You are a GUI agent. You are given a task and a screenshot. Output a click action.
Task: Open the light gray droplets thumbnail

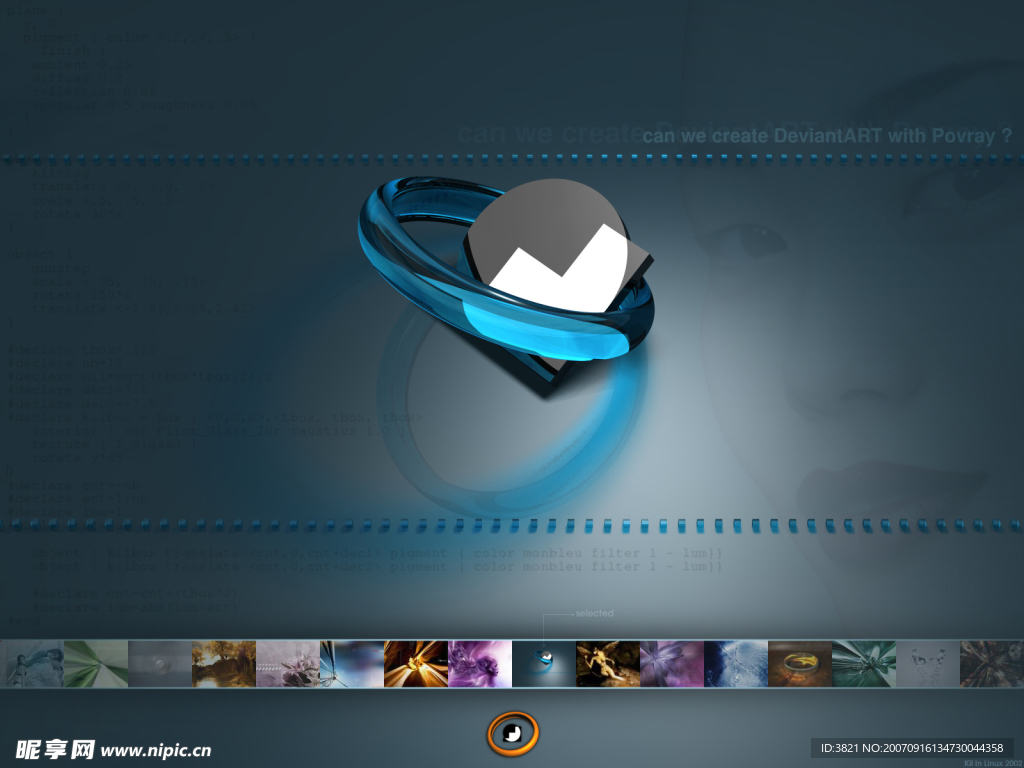point(928,664)
